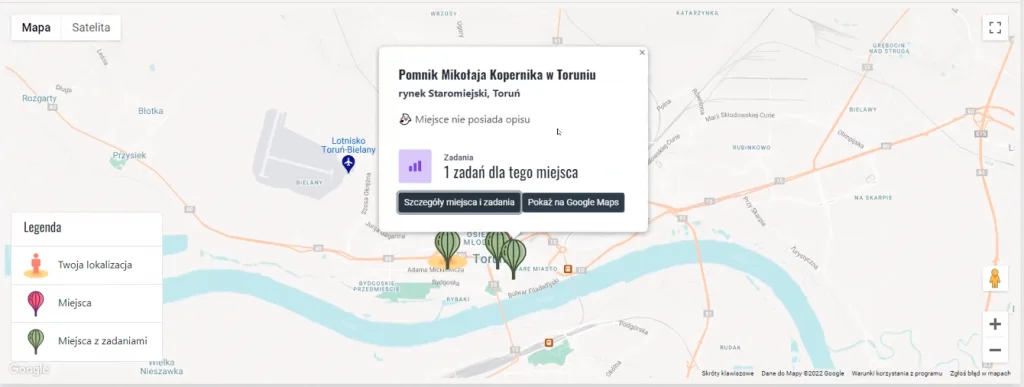
Task: Toggle fullscreen map view
Action: tap(995, 27)
